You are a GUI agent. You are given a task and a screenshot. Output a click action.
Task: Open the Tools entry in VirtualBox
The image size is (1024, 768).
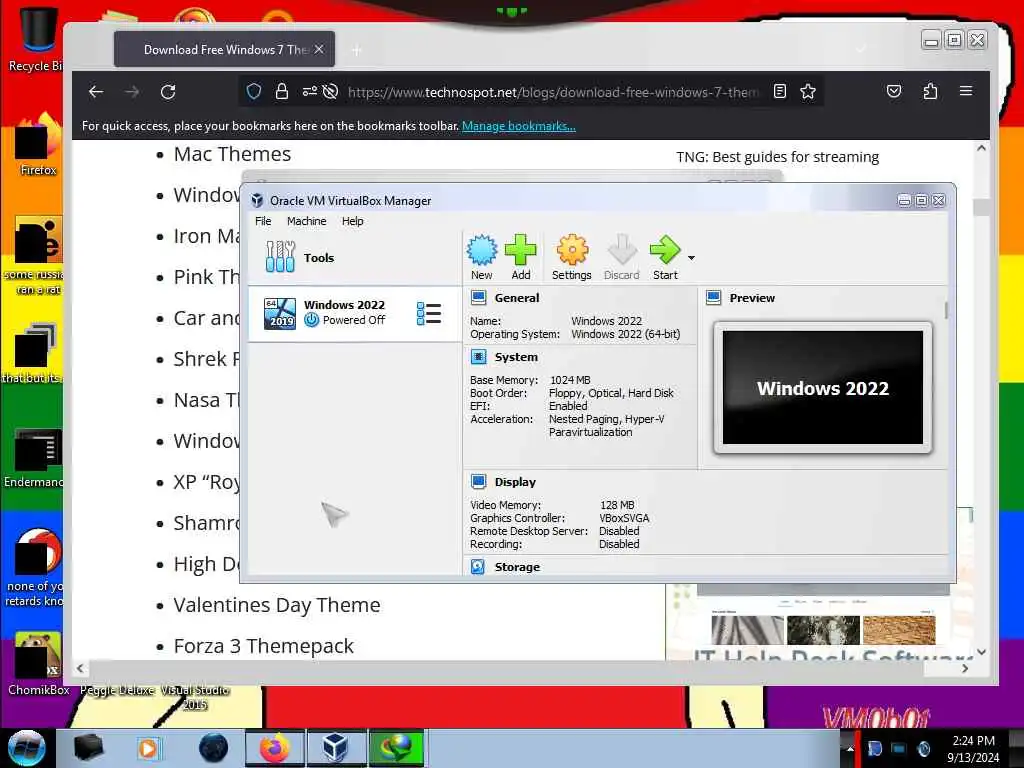point(355,257)
